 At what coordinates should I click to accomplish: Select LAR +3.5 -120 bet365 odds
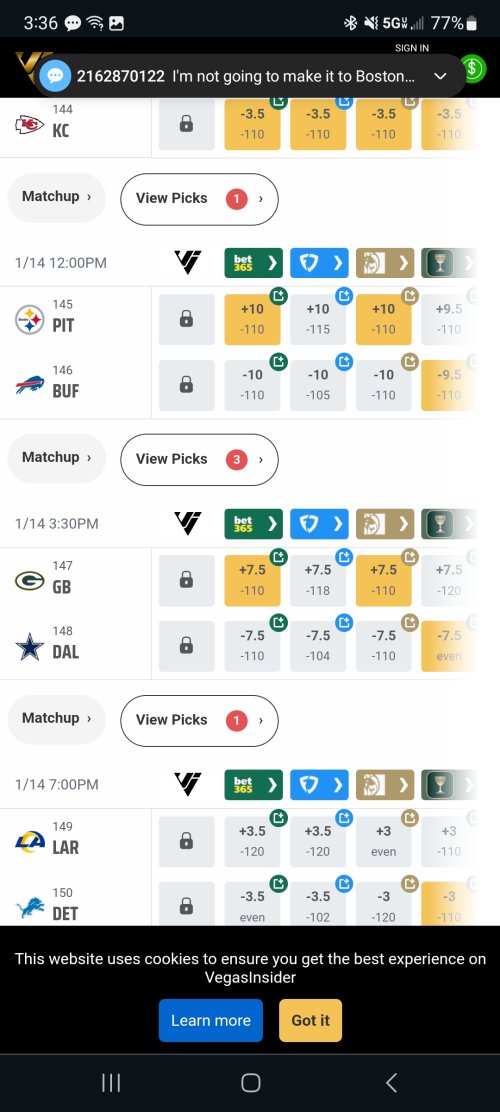click(252, 842)
